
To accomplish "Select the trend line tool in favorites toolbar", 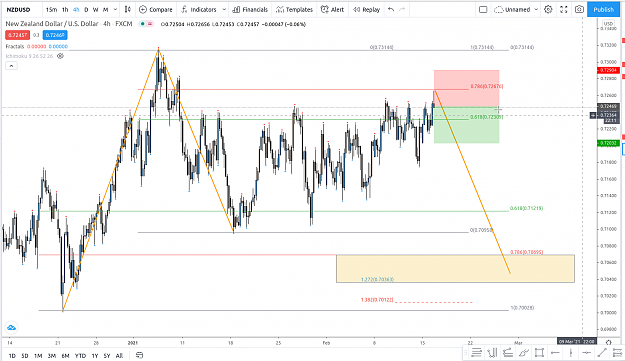I will pyautogui.click(x=602, y=352).
